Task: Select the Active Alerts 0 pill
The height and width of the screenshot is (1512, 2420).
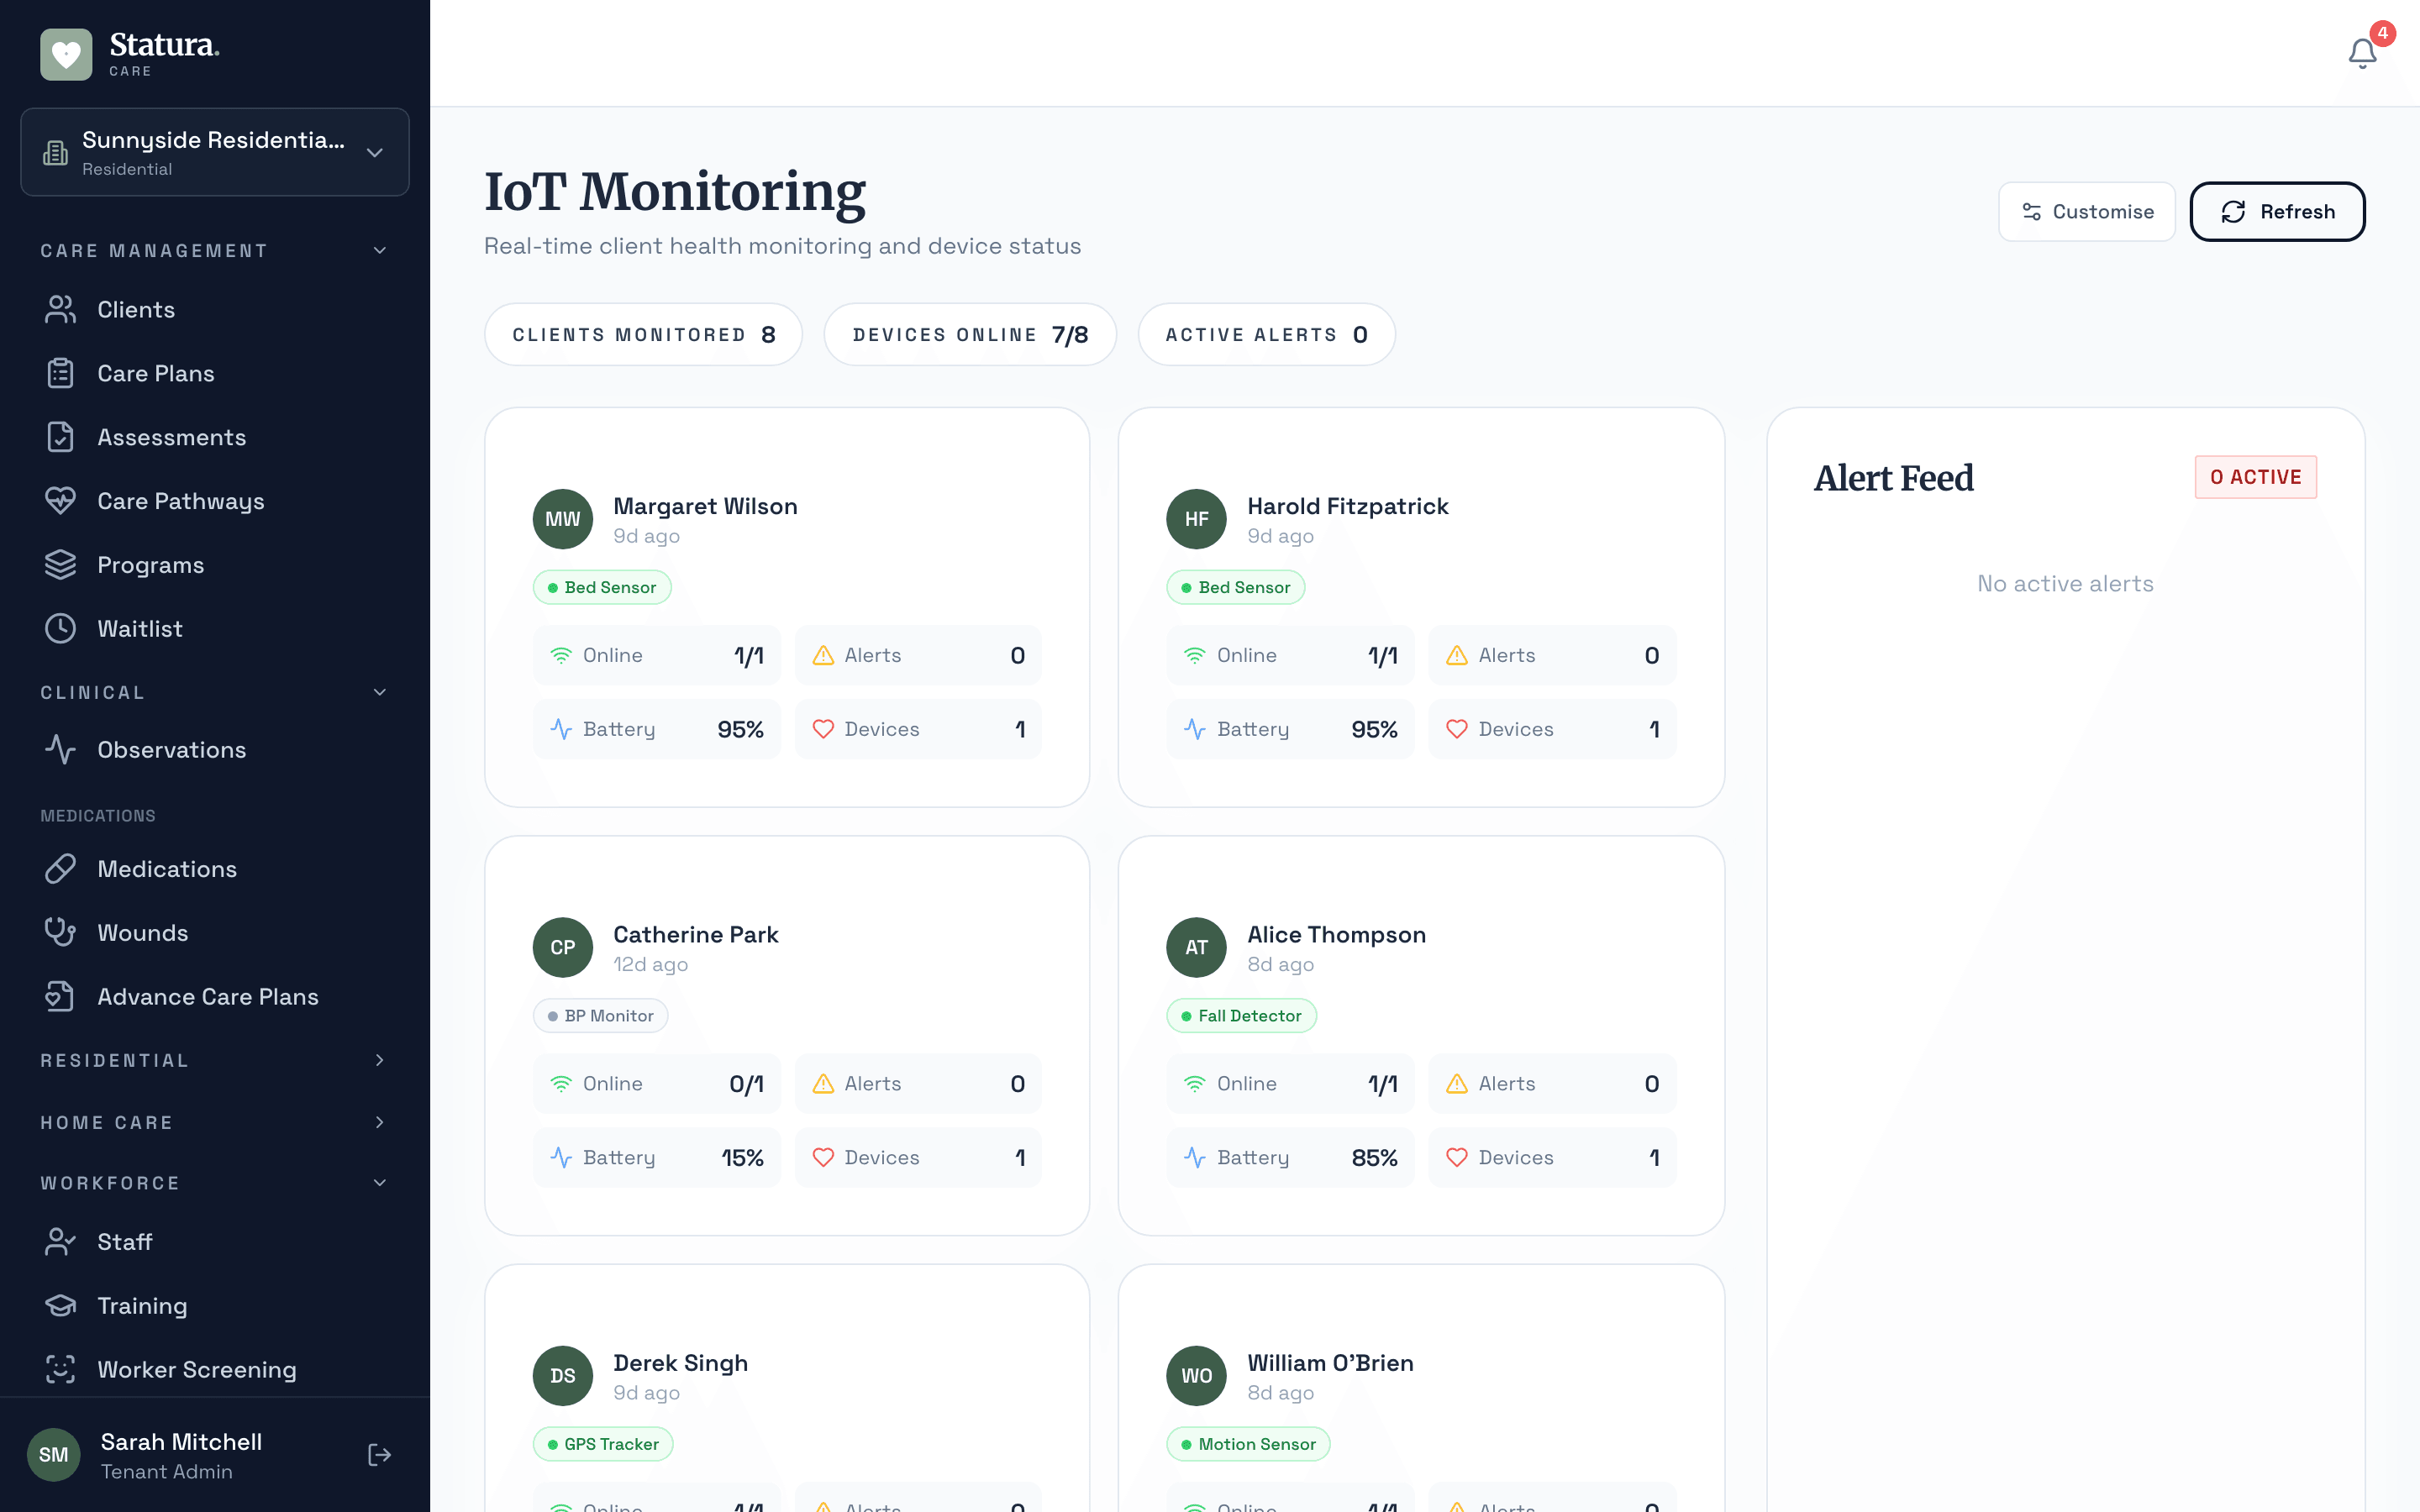Action: (1266, 335)
